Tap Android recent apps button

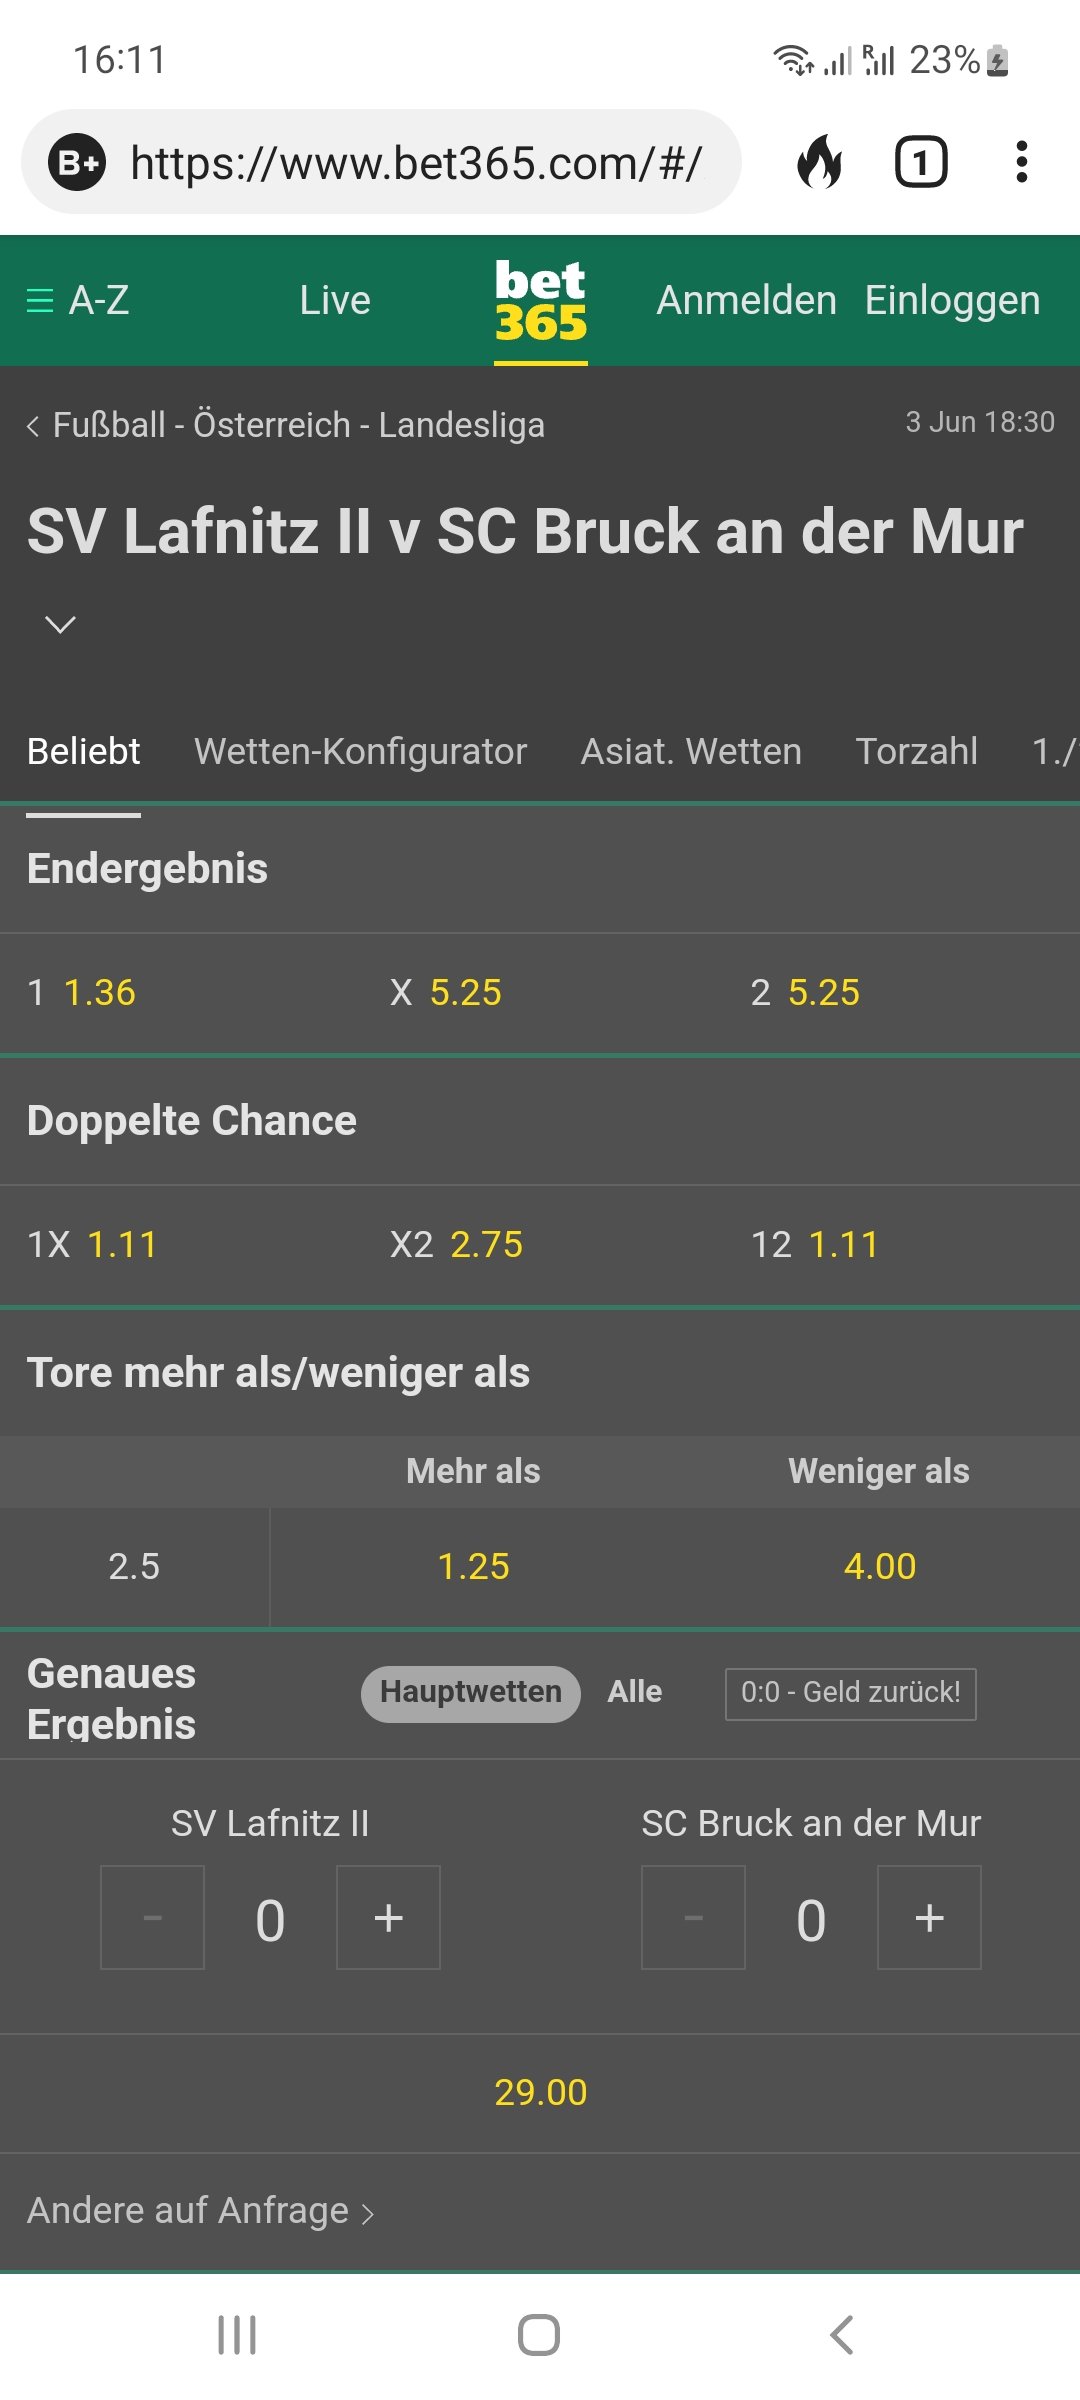[x=237, y=2335]
